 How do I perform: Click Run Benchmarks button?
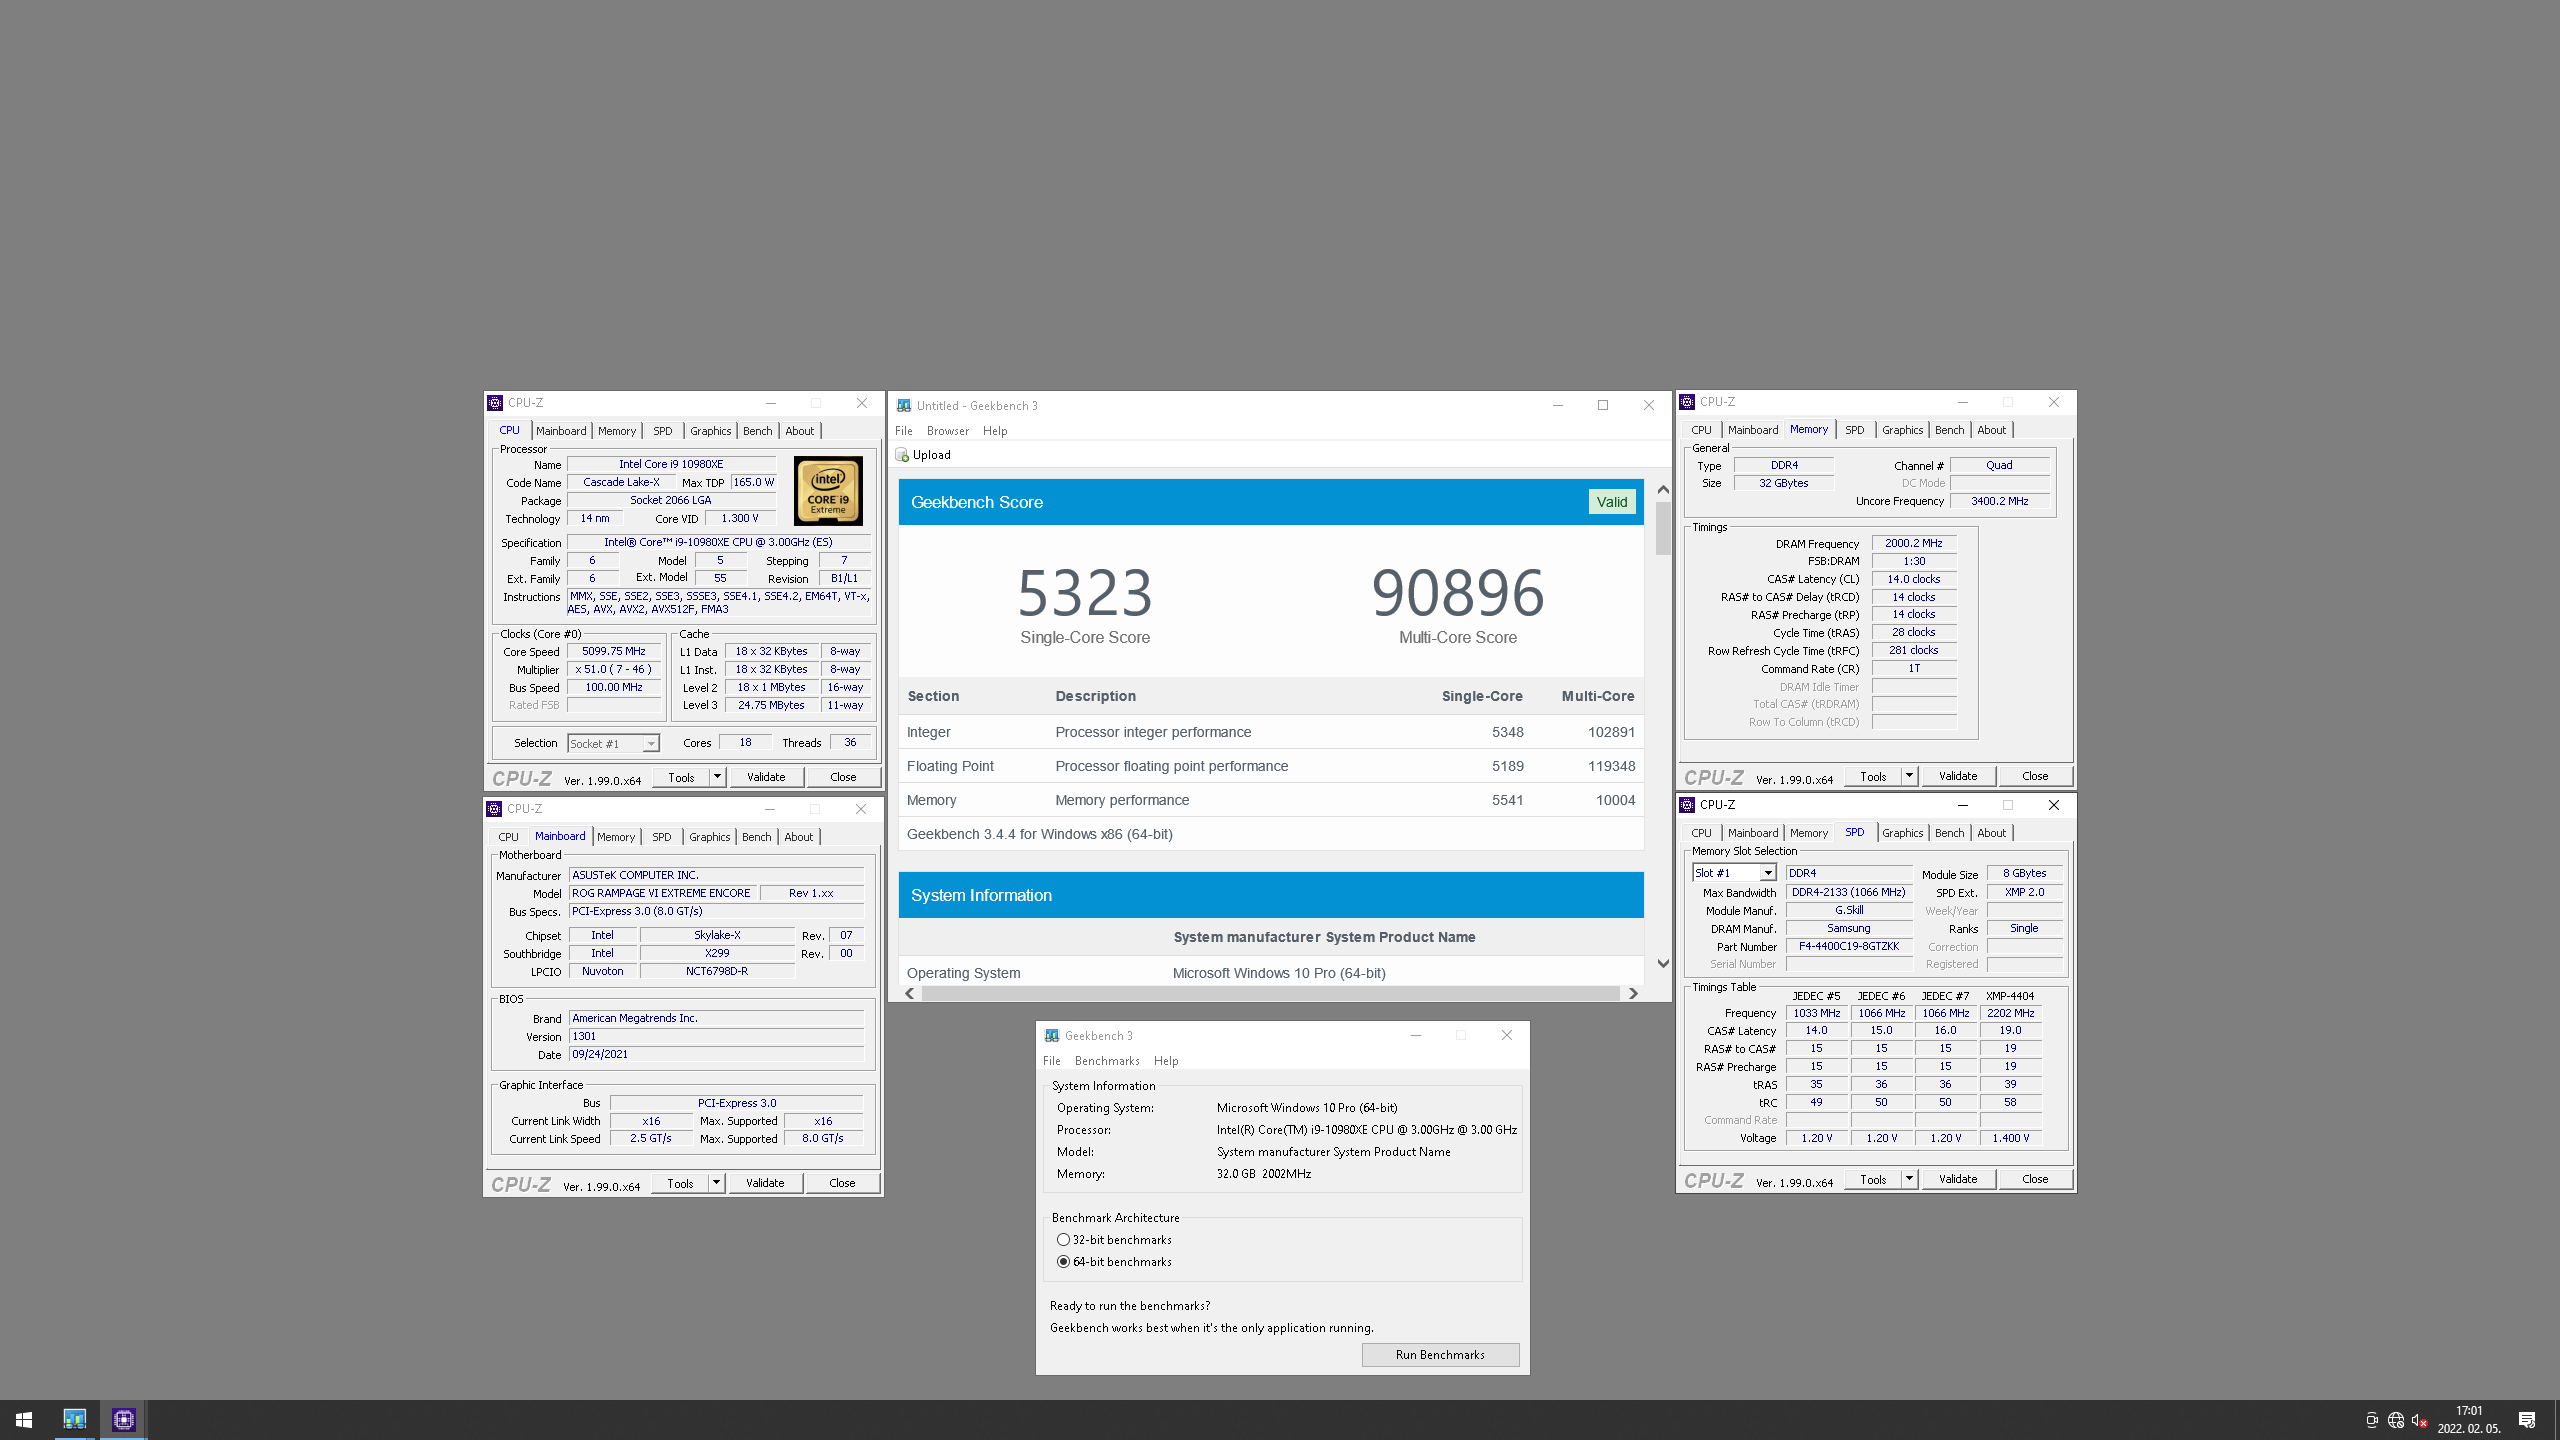[1440, 1355]
